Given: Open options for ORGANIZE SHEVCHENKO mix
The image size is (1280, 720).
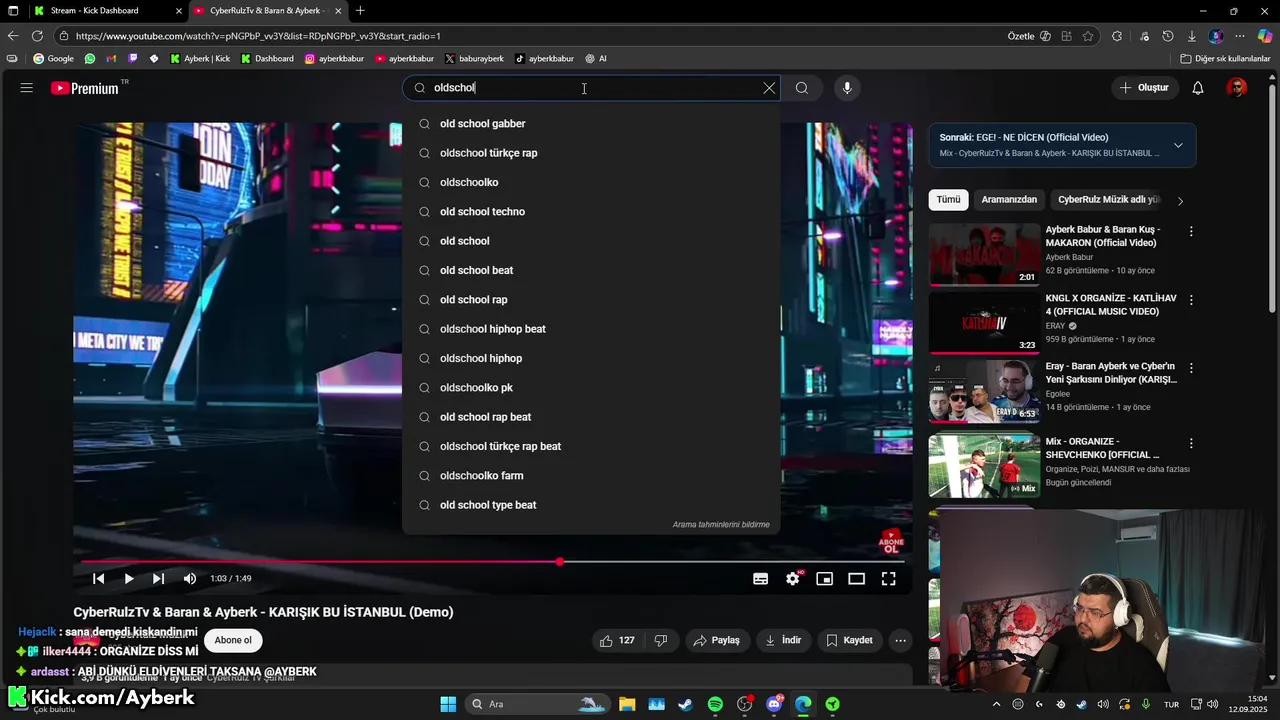Looking at the screenshot, I should tap(1191, 443).
